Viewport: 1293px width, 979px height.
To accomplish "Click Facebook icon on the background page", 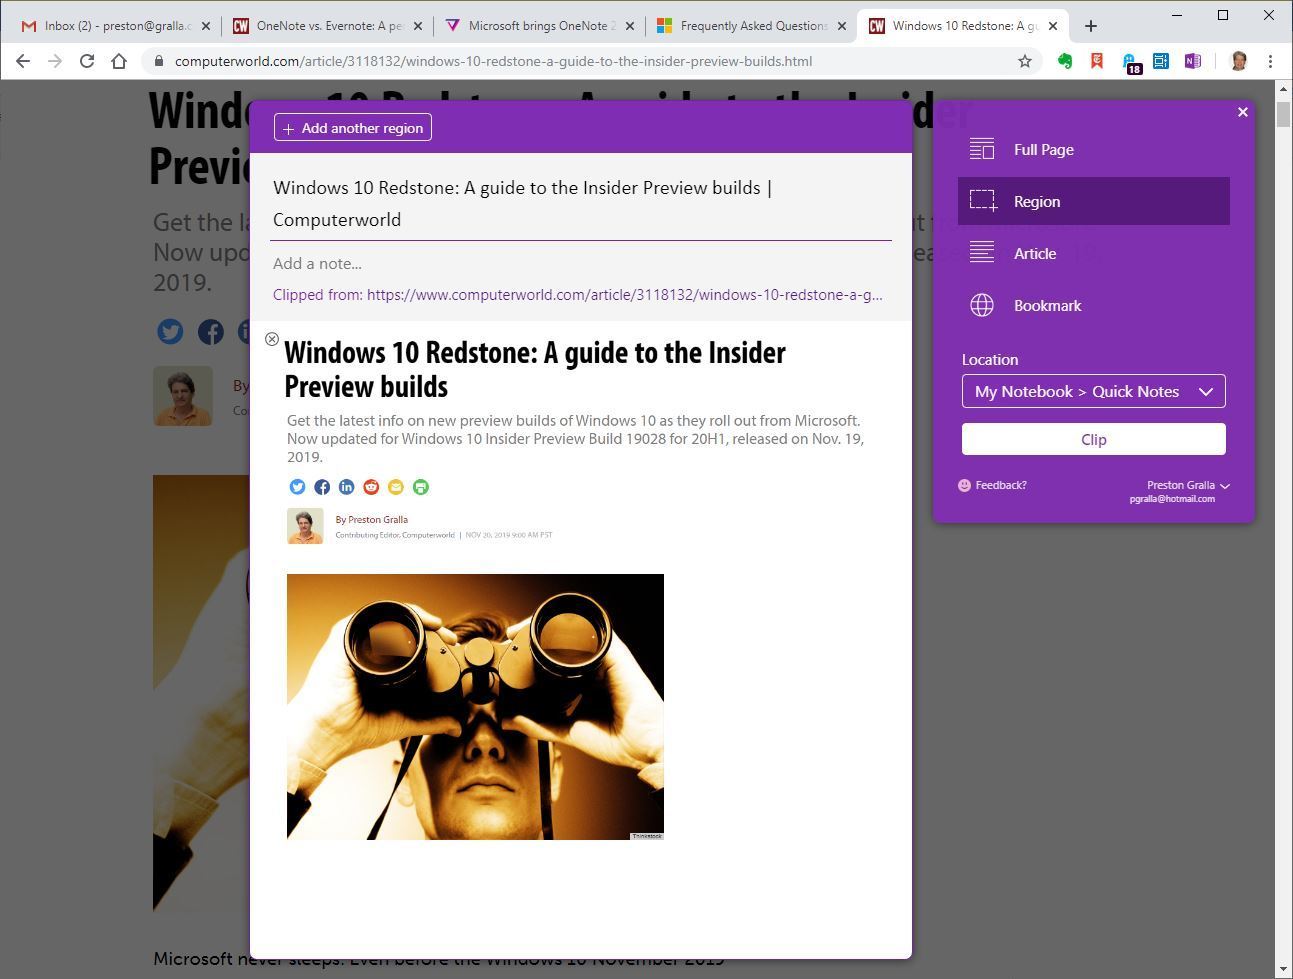I will pos(210,332).
